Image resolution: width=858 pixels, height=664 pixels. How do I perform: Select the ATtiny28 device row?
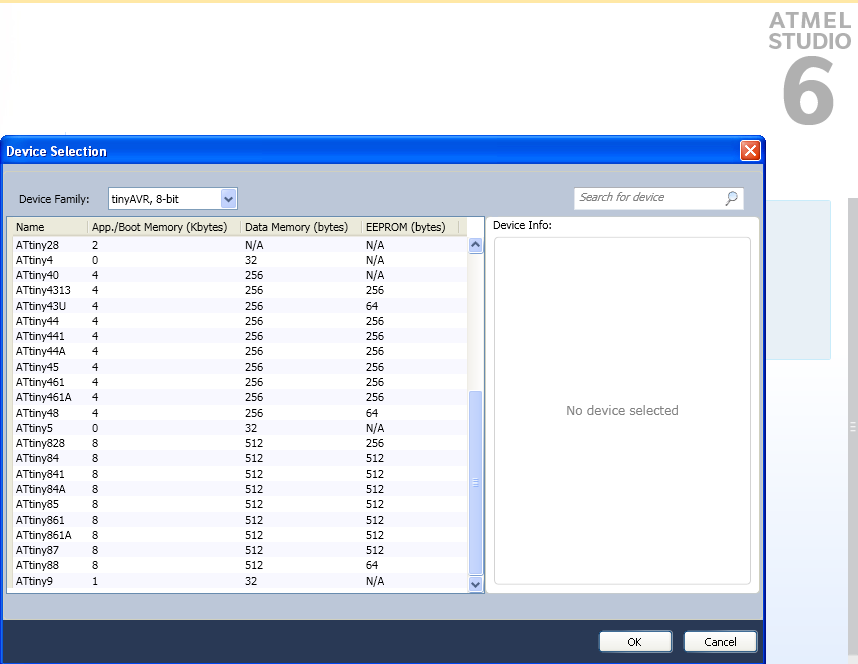pos(240,245)
